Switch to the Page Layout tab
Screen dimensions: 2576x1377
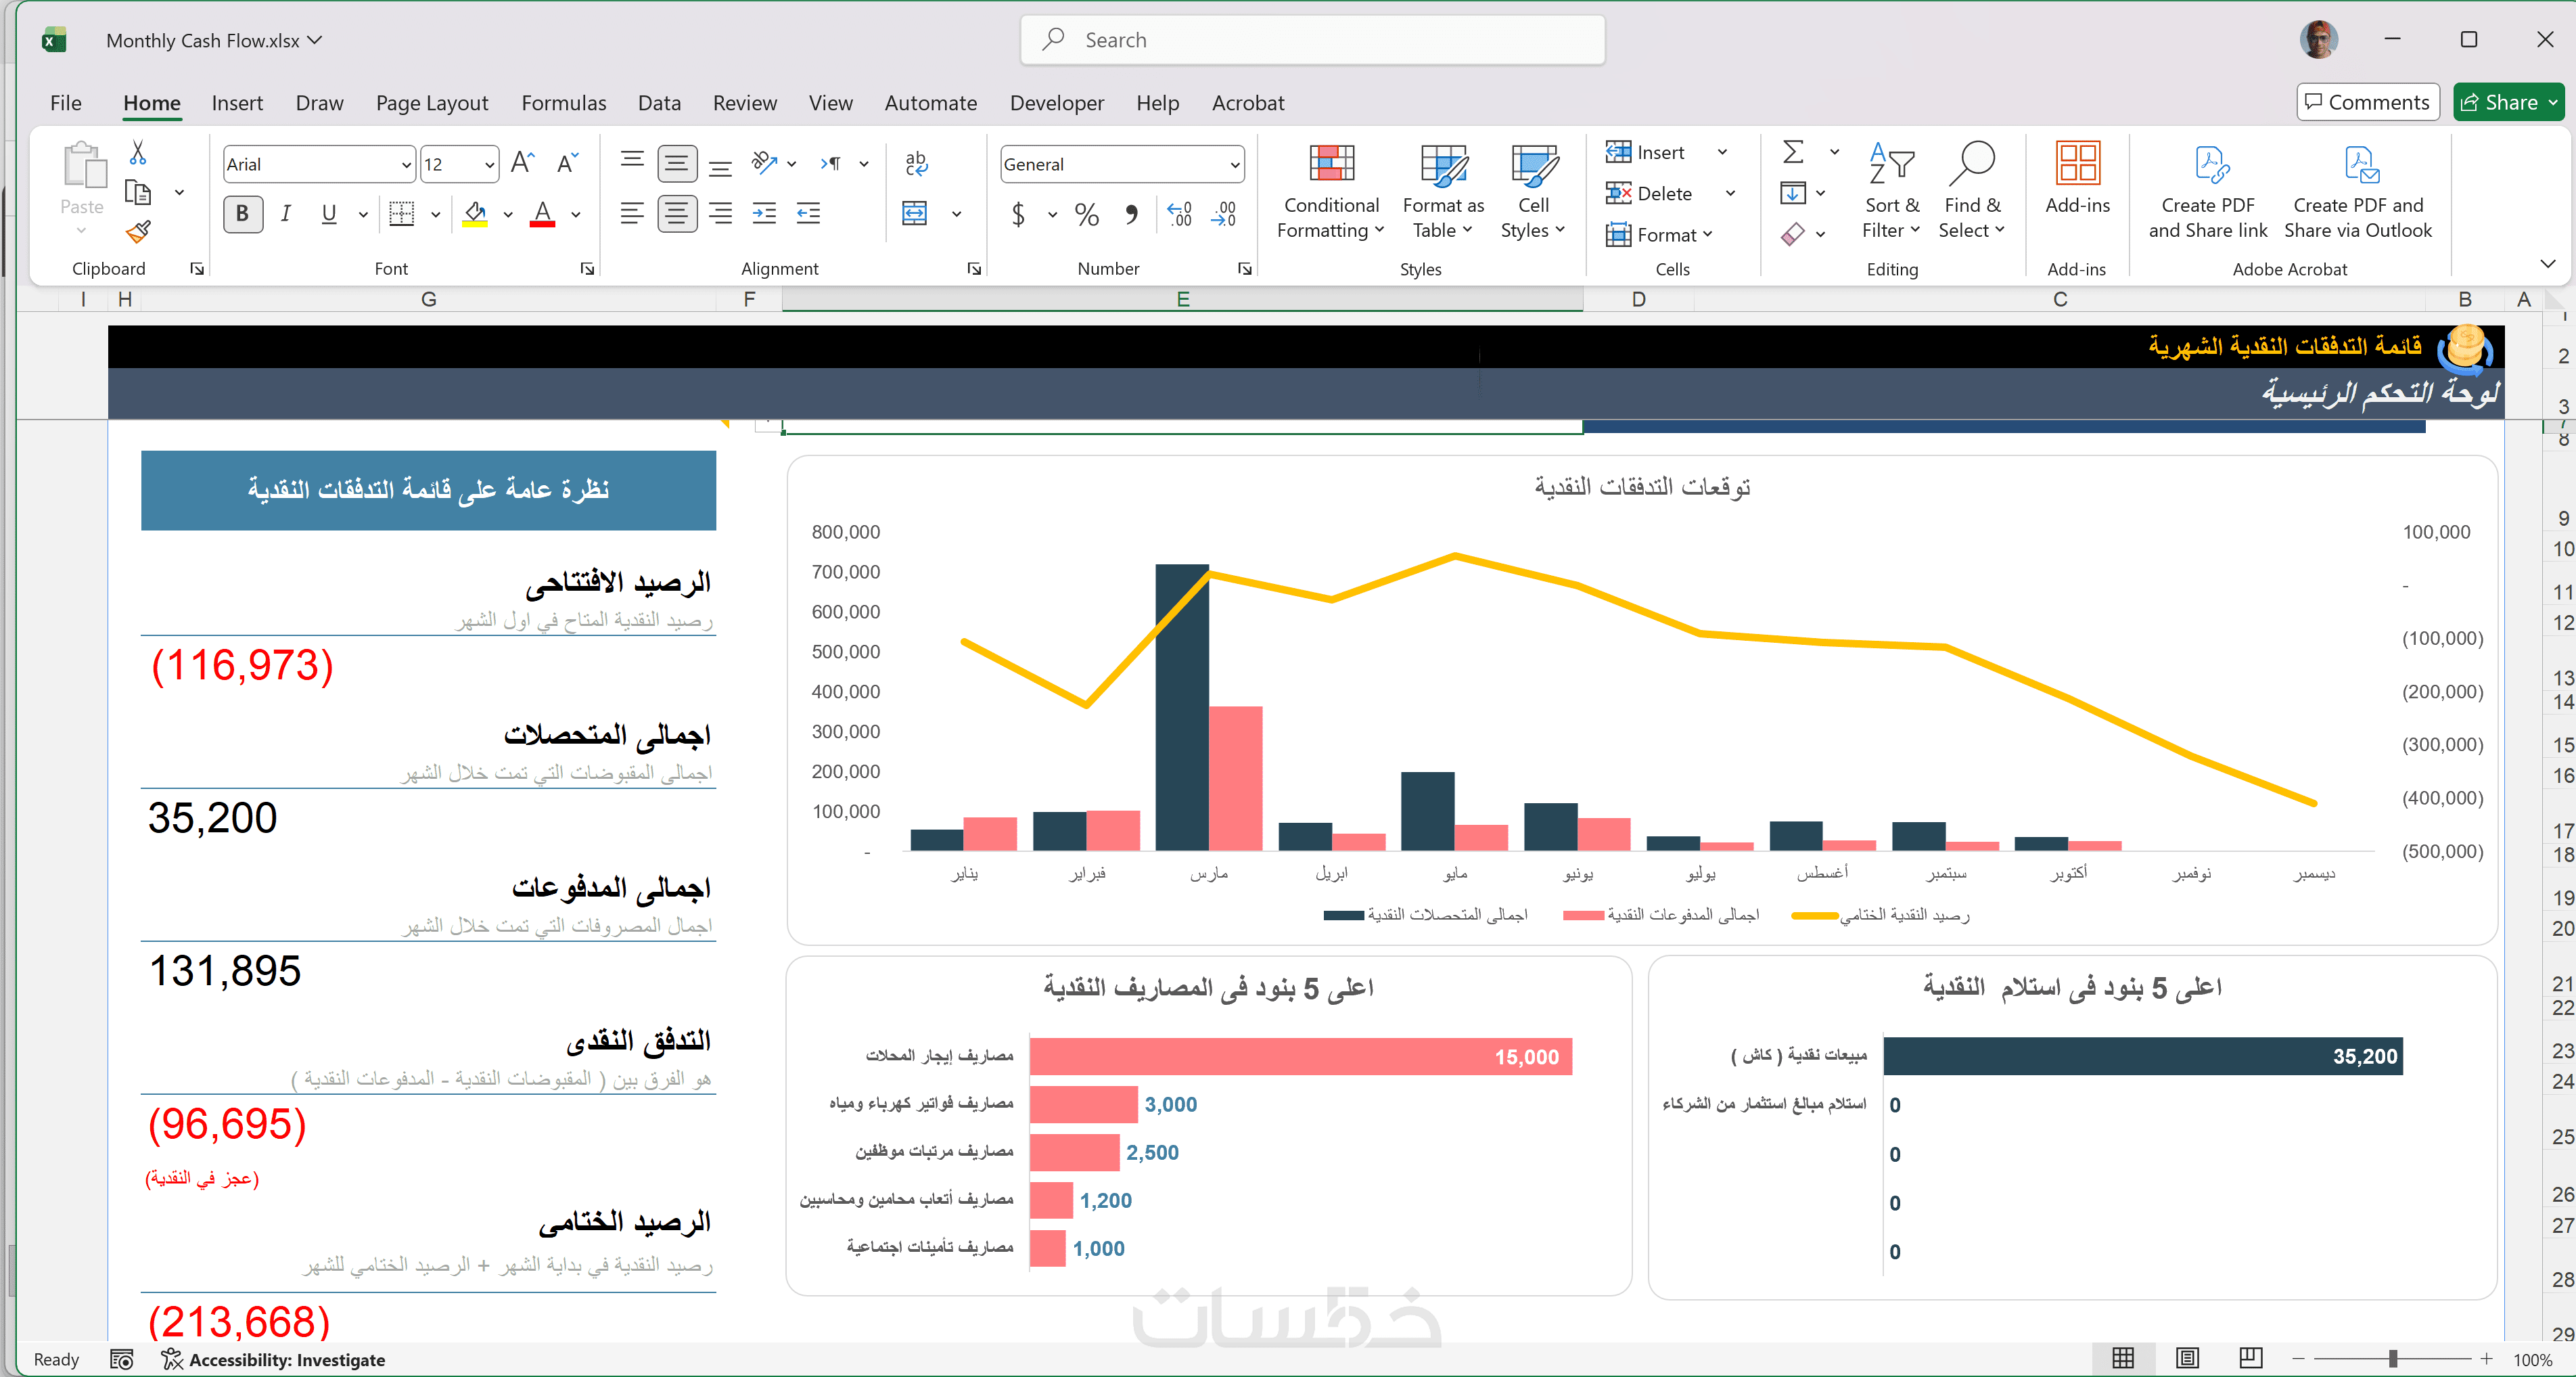click(432, 103)
